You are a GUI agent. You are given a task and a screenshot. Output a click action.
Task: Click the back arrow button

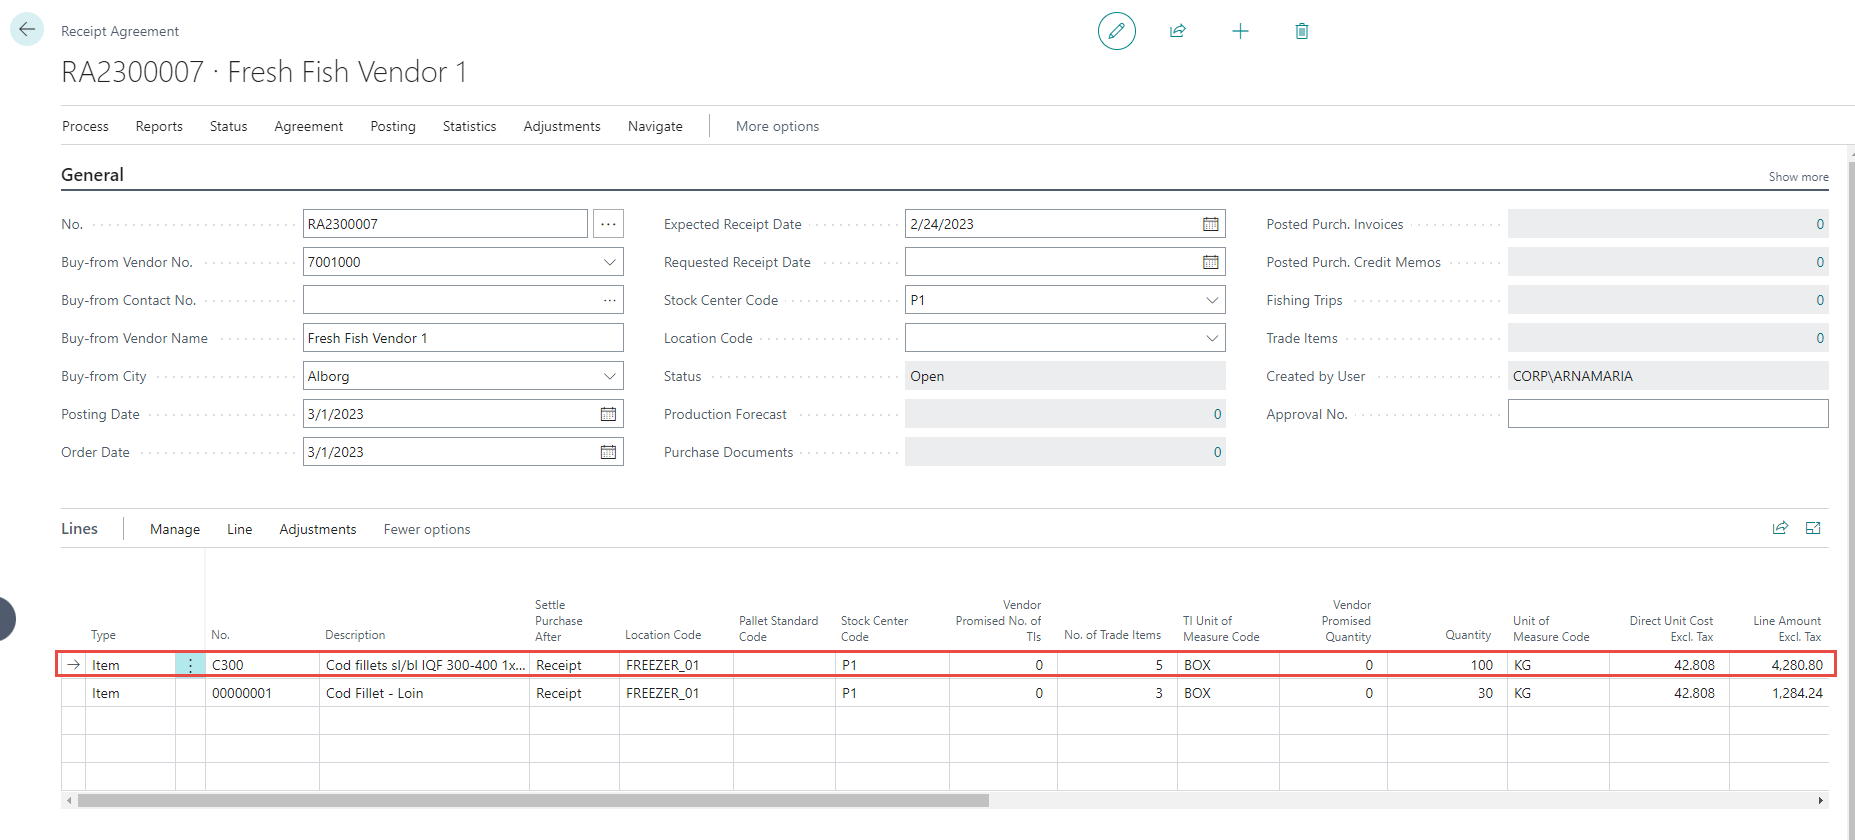[x=27, y=29]
